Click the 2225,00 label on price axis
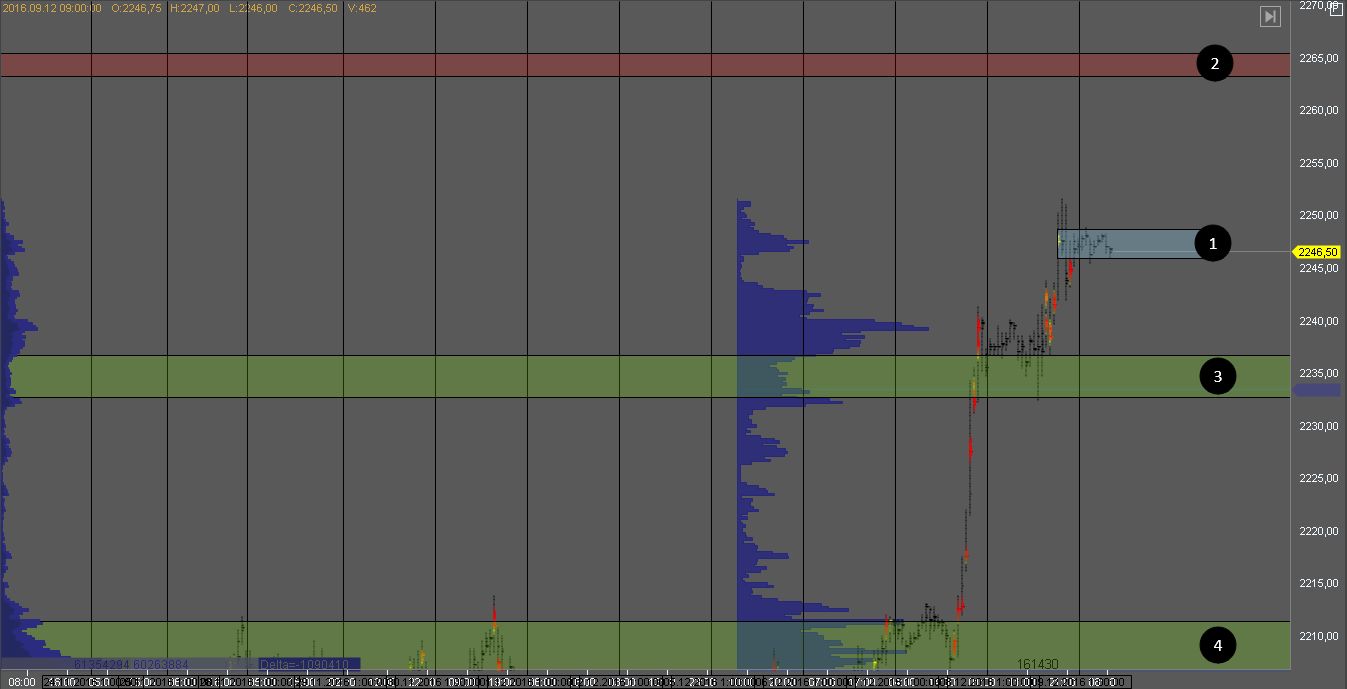The width and height of the screenshot is (1347, 689). click(x=1318, y=479)
